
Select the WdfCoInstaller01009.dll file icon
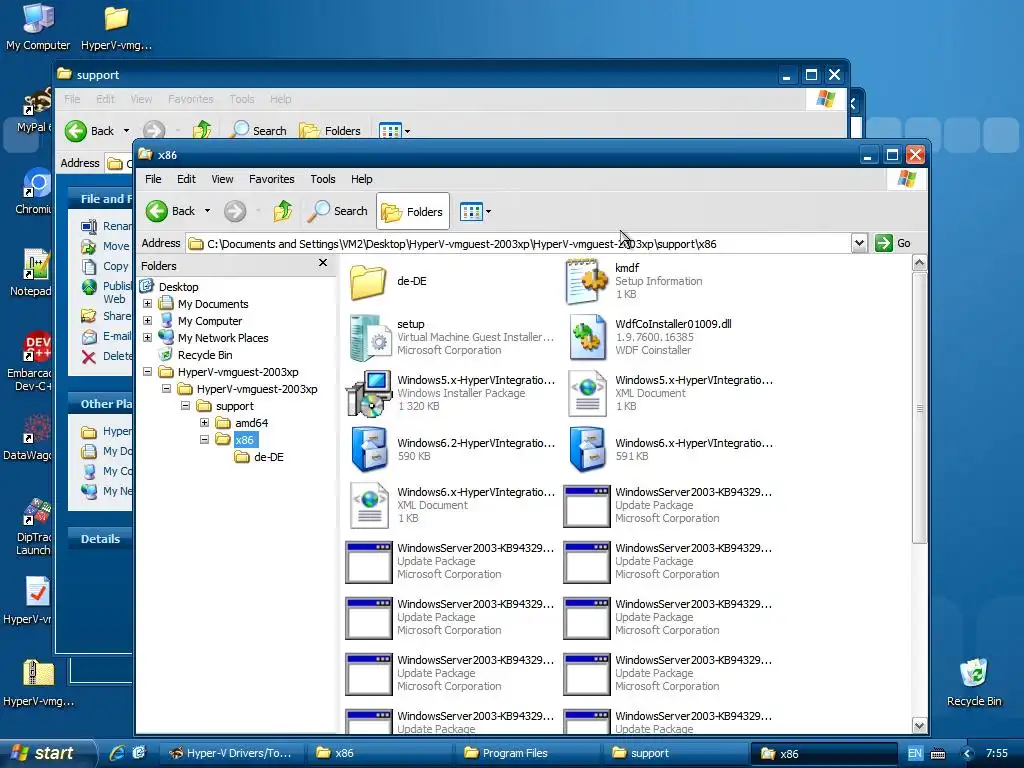(x=586, y=338)
